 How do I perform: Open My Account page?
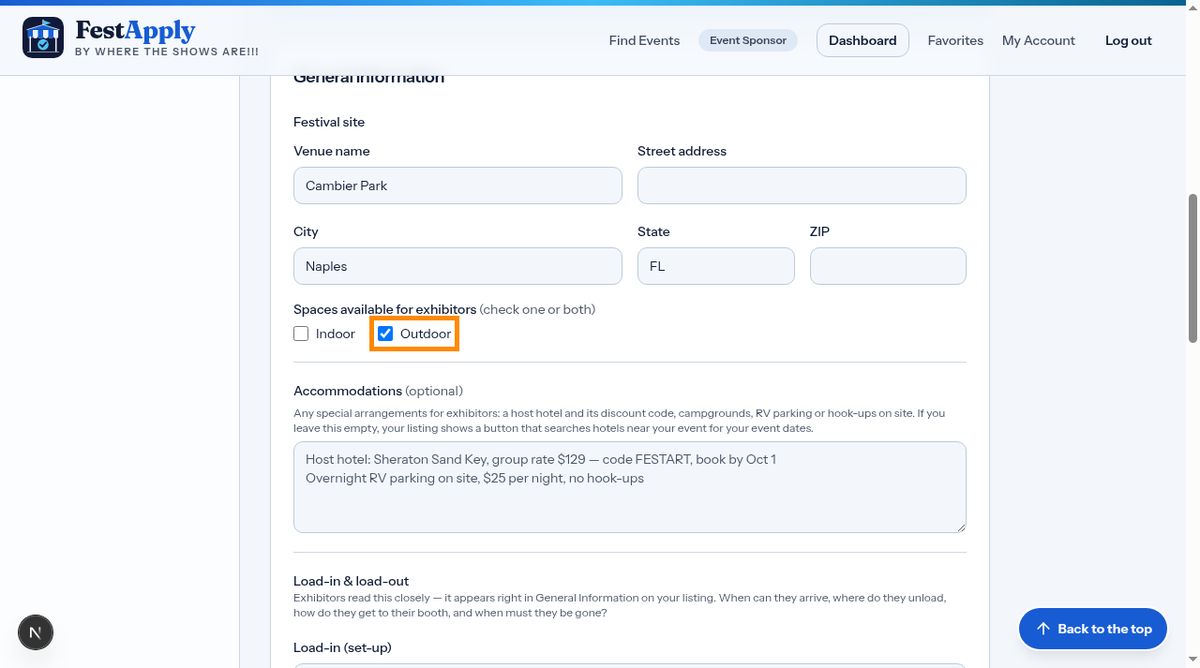1038,41
